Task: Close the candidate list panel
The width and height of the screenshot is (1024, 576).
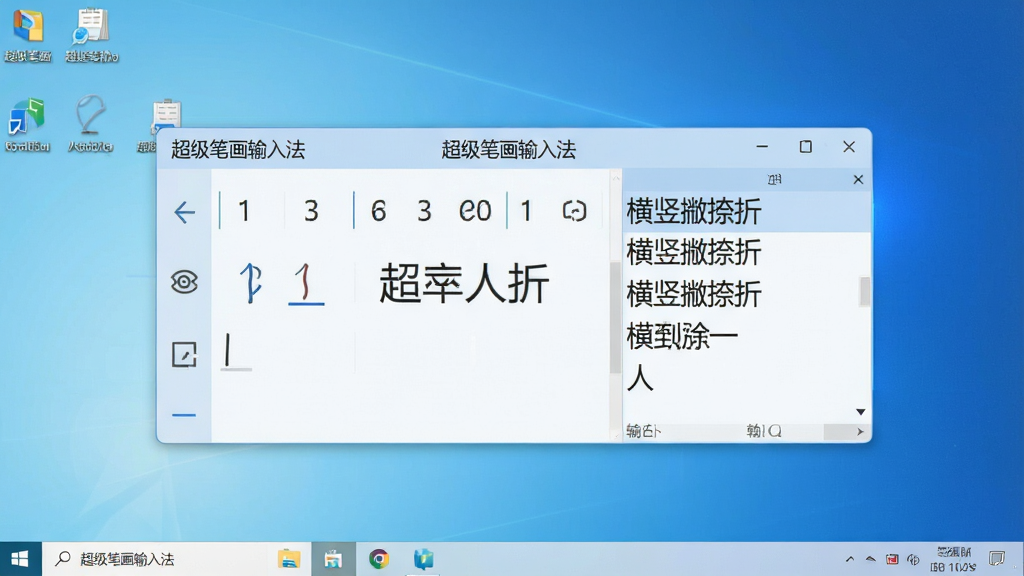Action: 858,180
